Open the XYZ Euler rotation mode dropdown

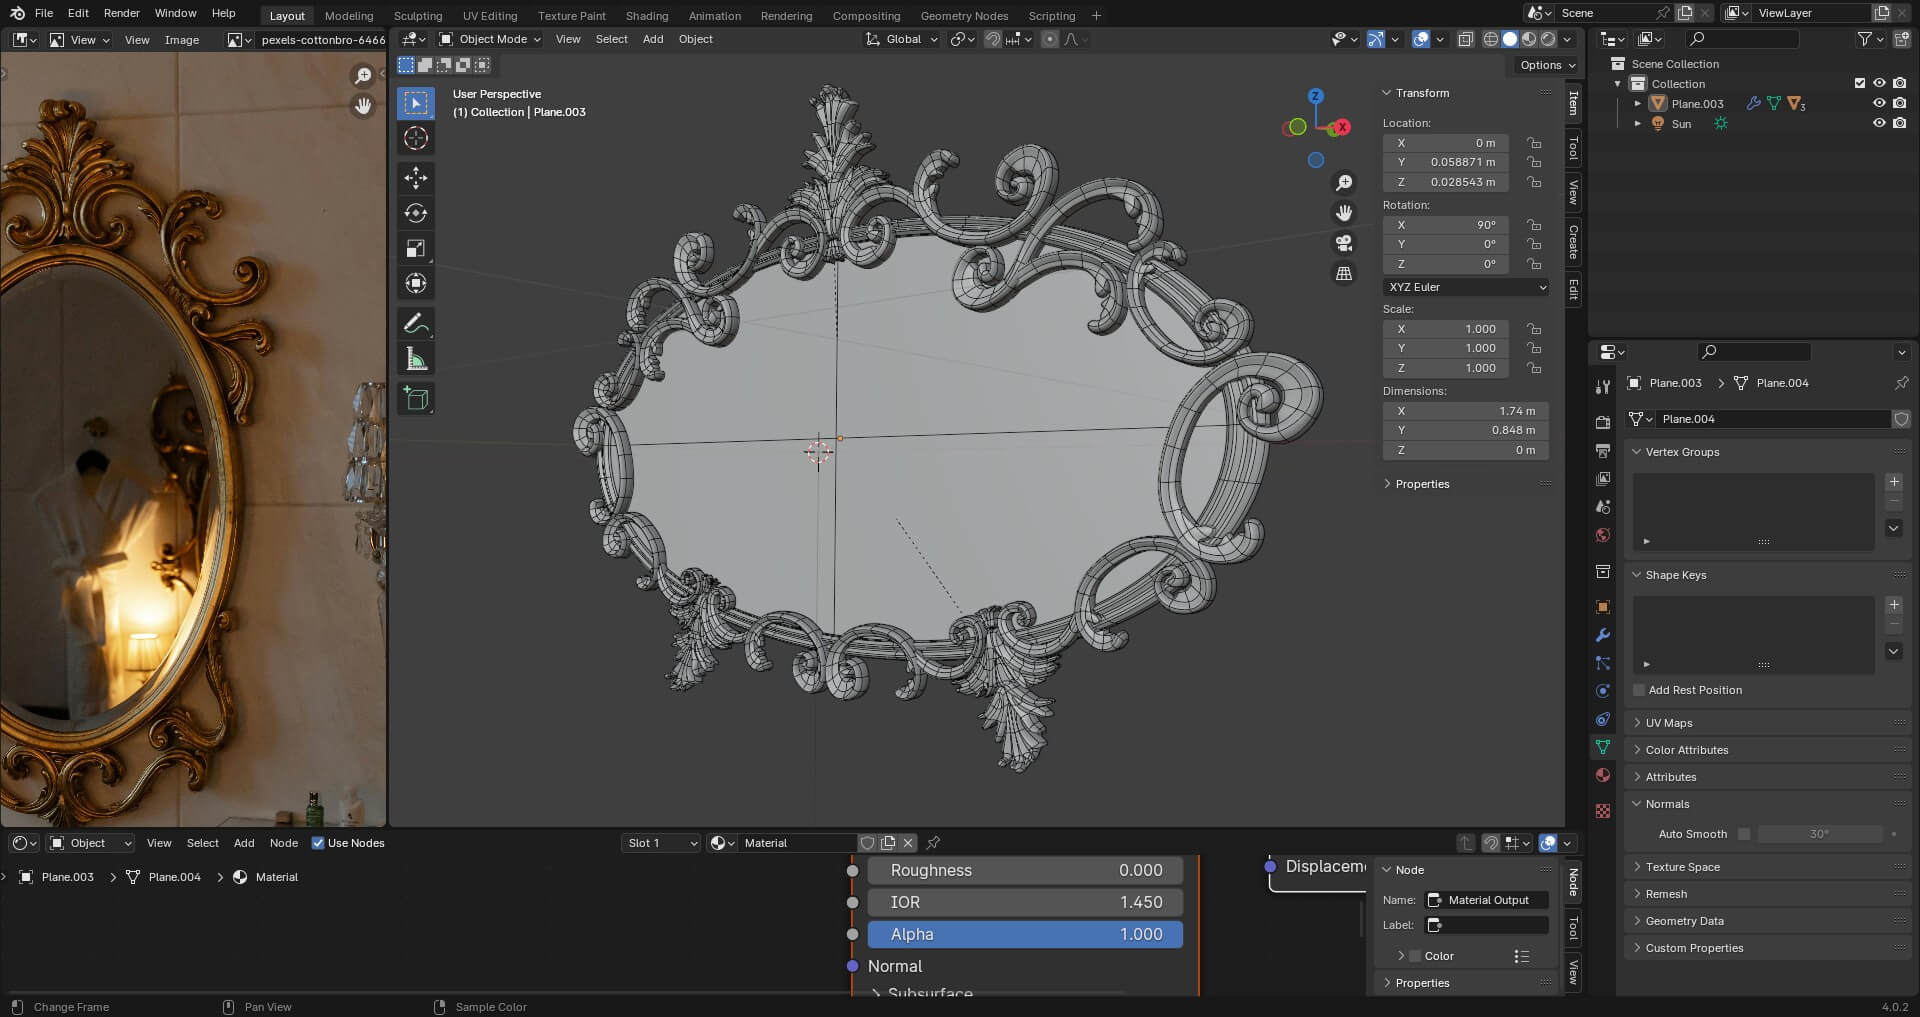[x=1467, y=287]
